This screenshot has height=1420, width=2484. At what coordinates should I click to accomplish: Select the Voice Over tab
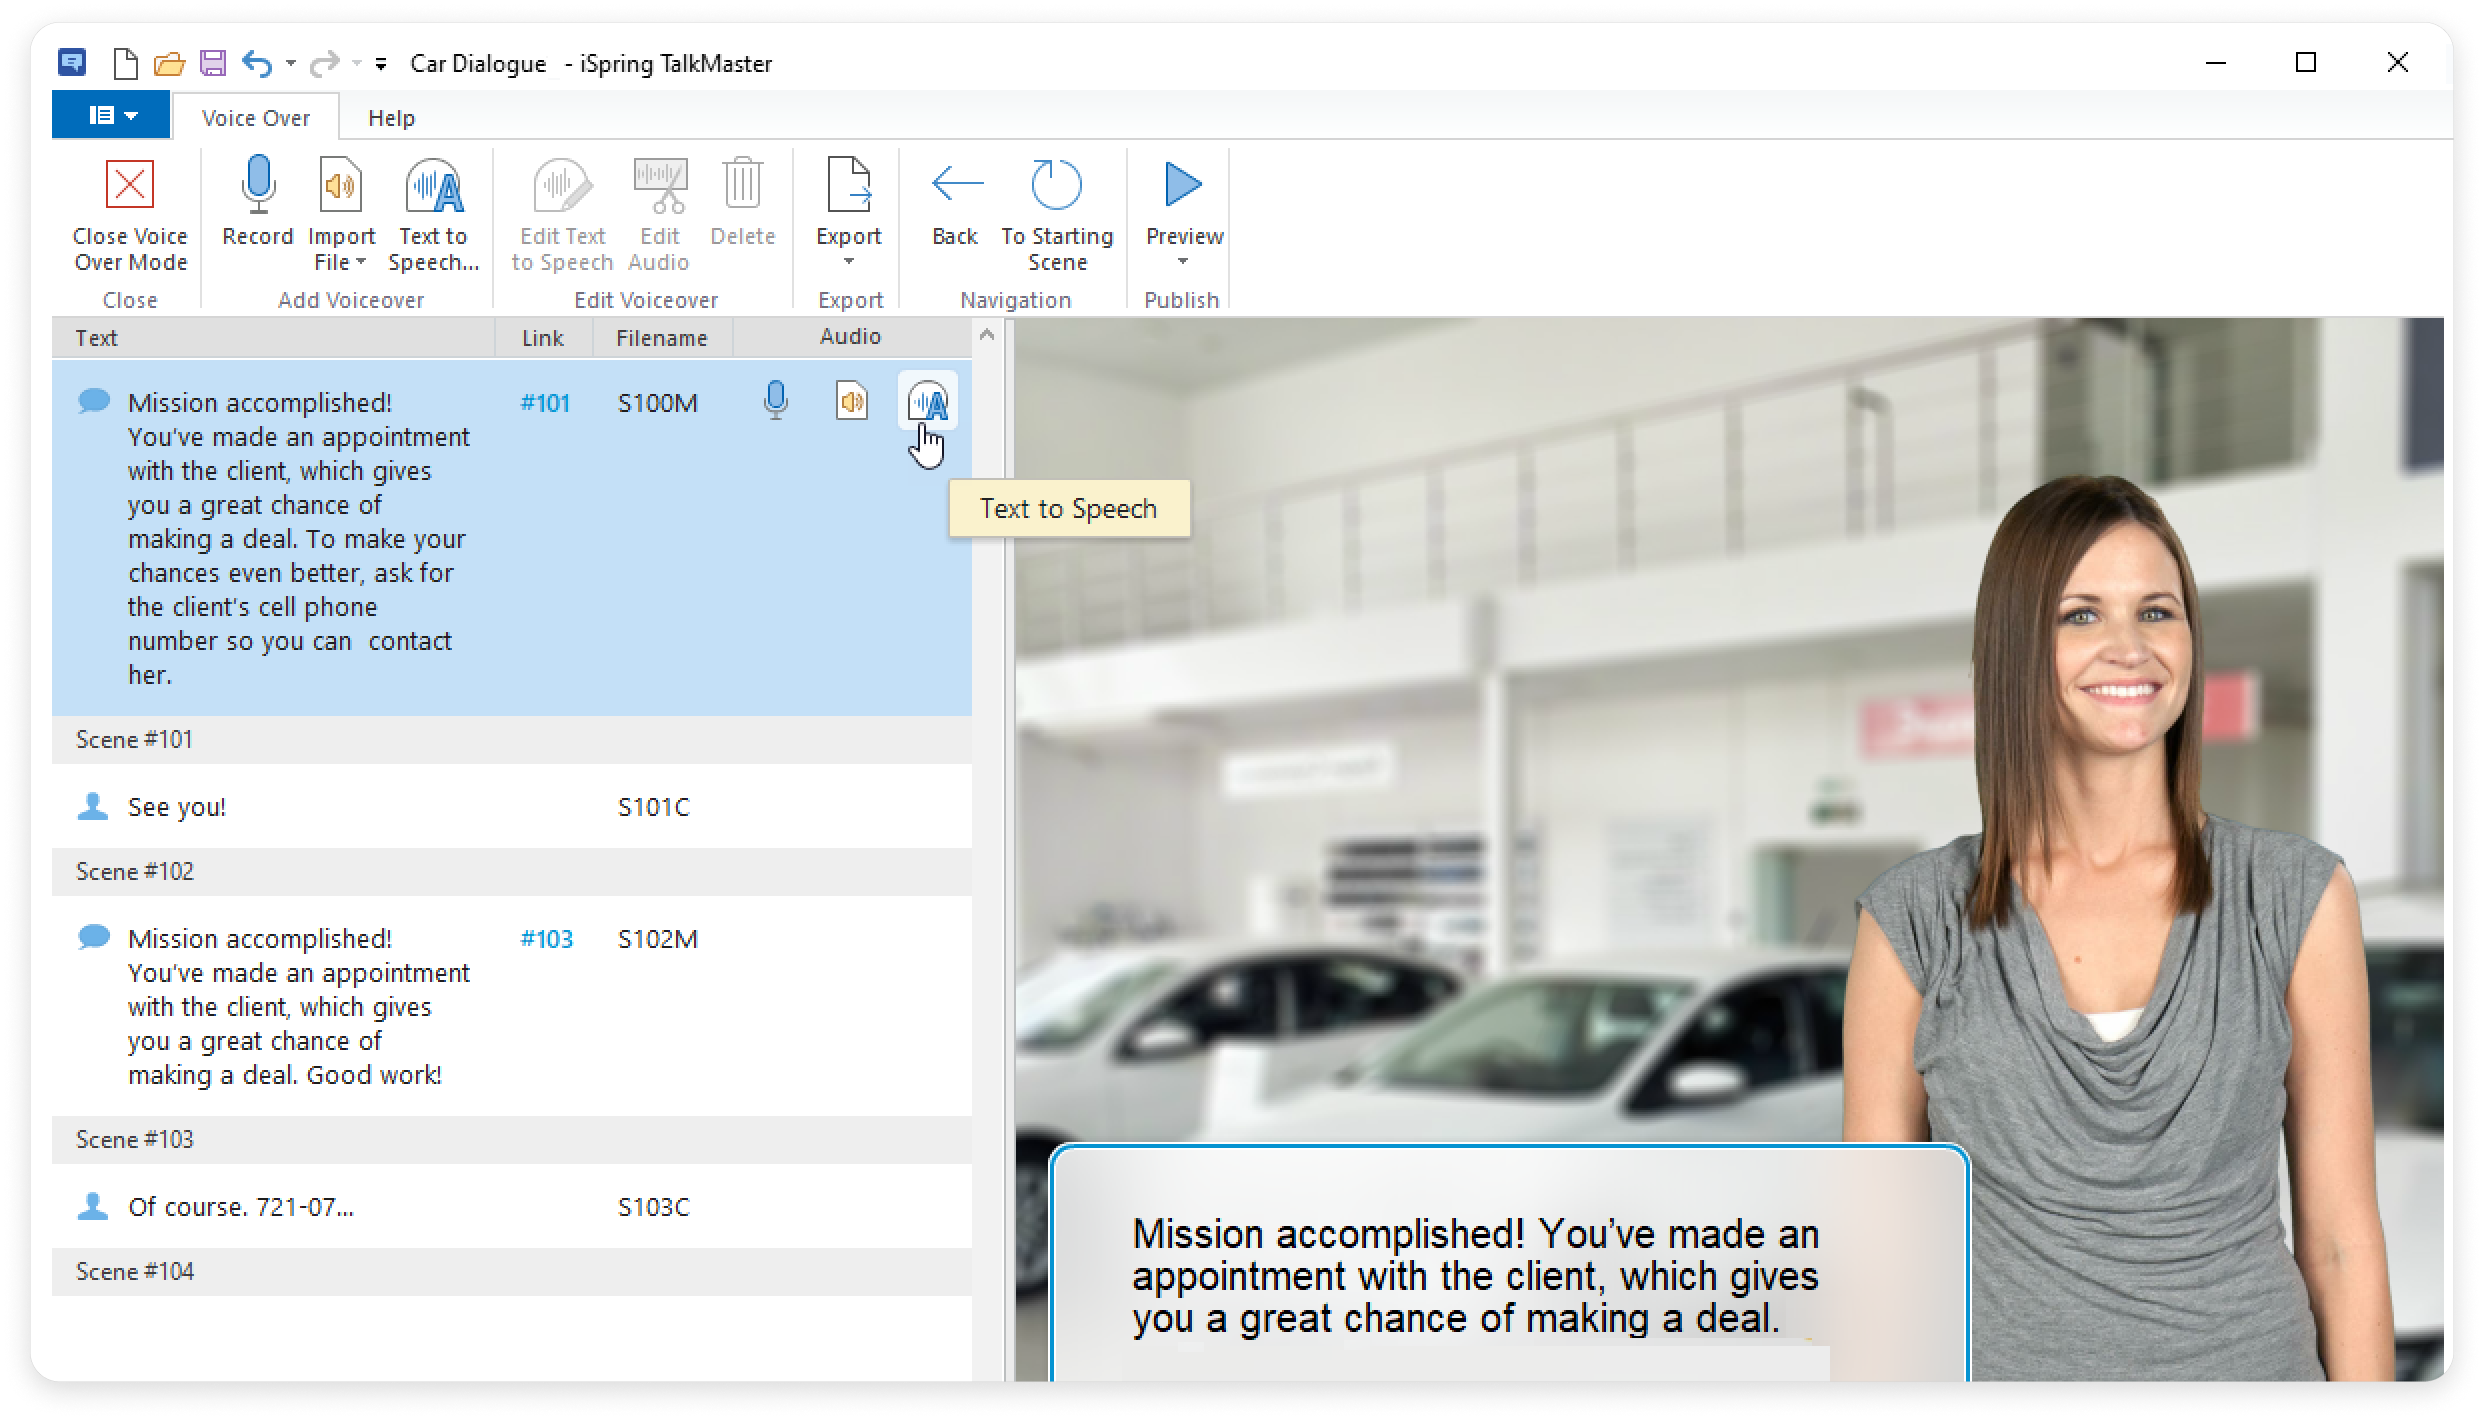255,118
